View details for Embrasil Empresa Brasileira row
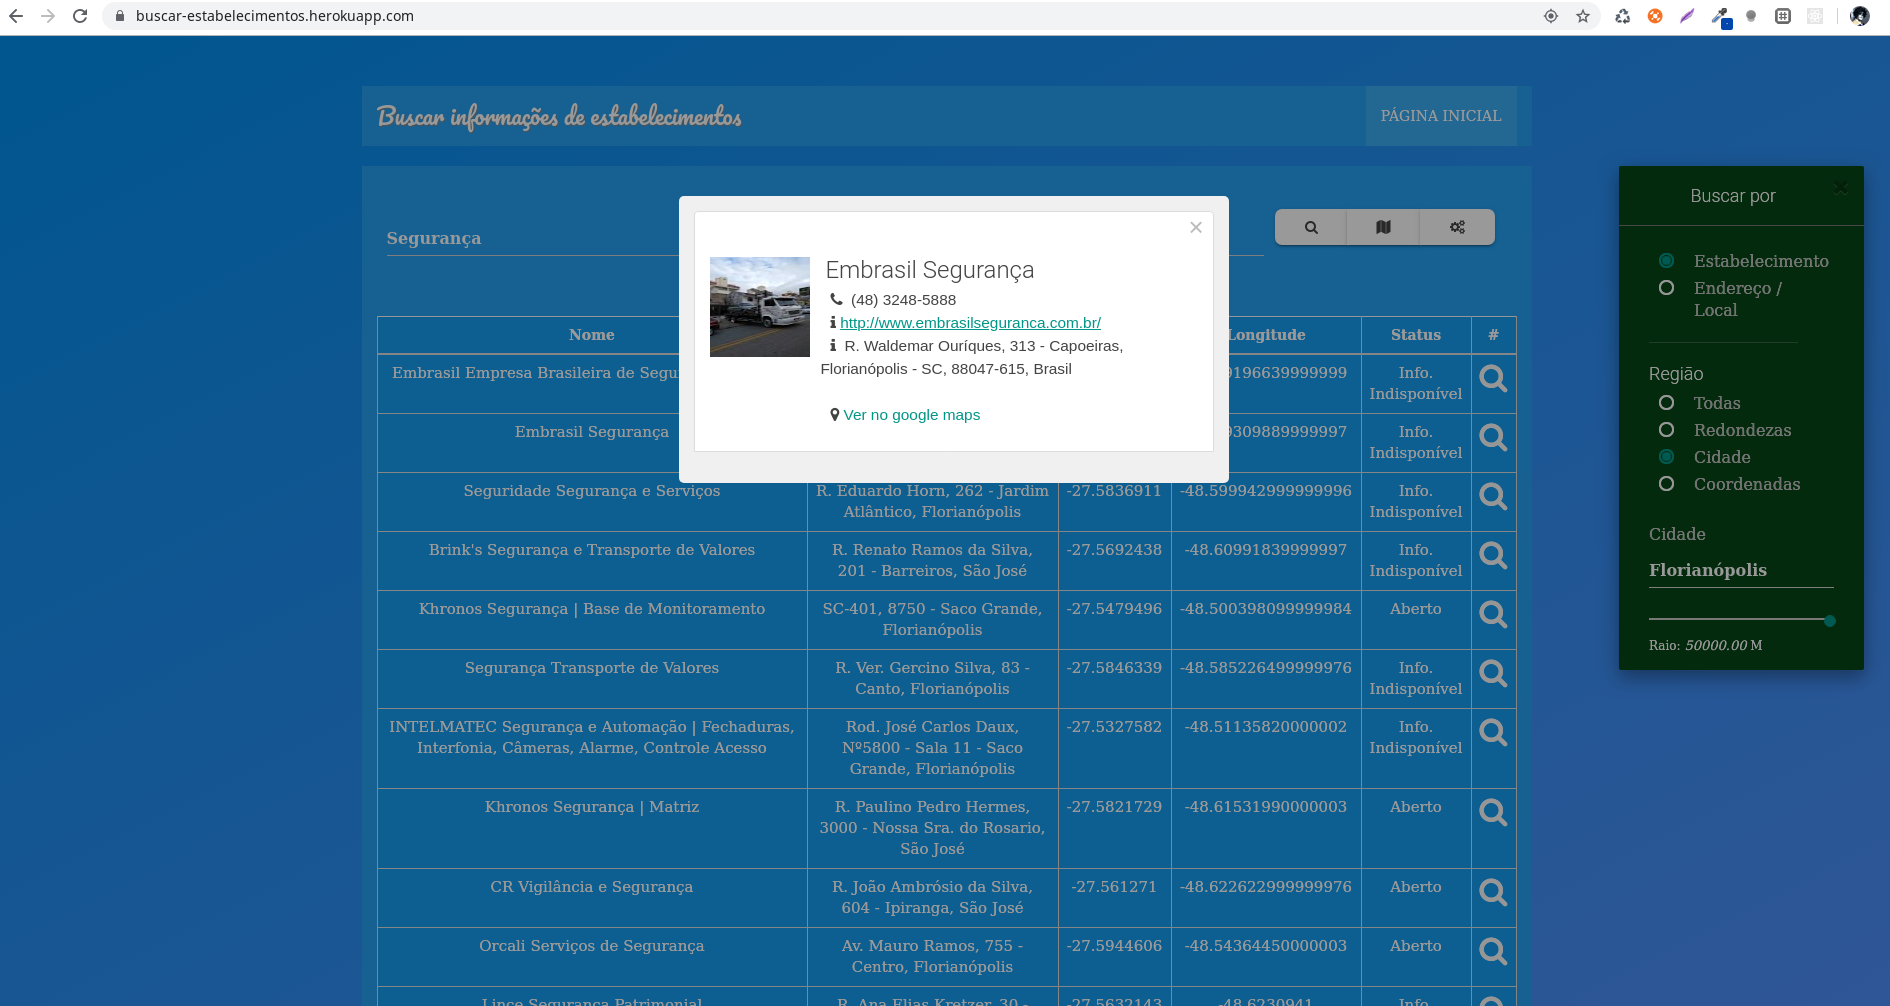The height and width of the screenshot is (1006, 1890). click(x=1493, y=379)
